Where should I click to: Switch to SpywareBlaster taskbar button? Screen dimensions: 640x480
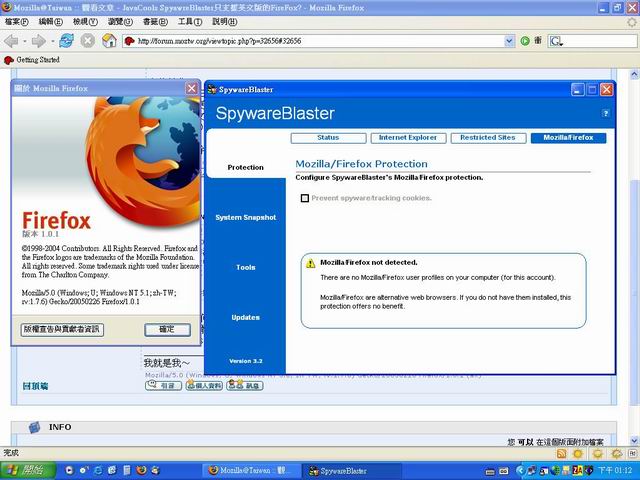(351, 471)
